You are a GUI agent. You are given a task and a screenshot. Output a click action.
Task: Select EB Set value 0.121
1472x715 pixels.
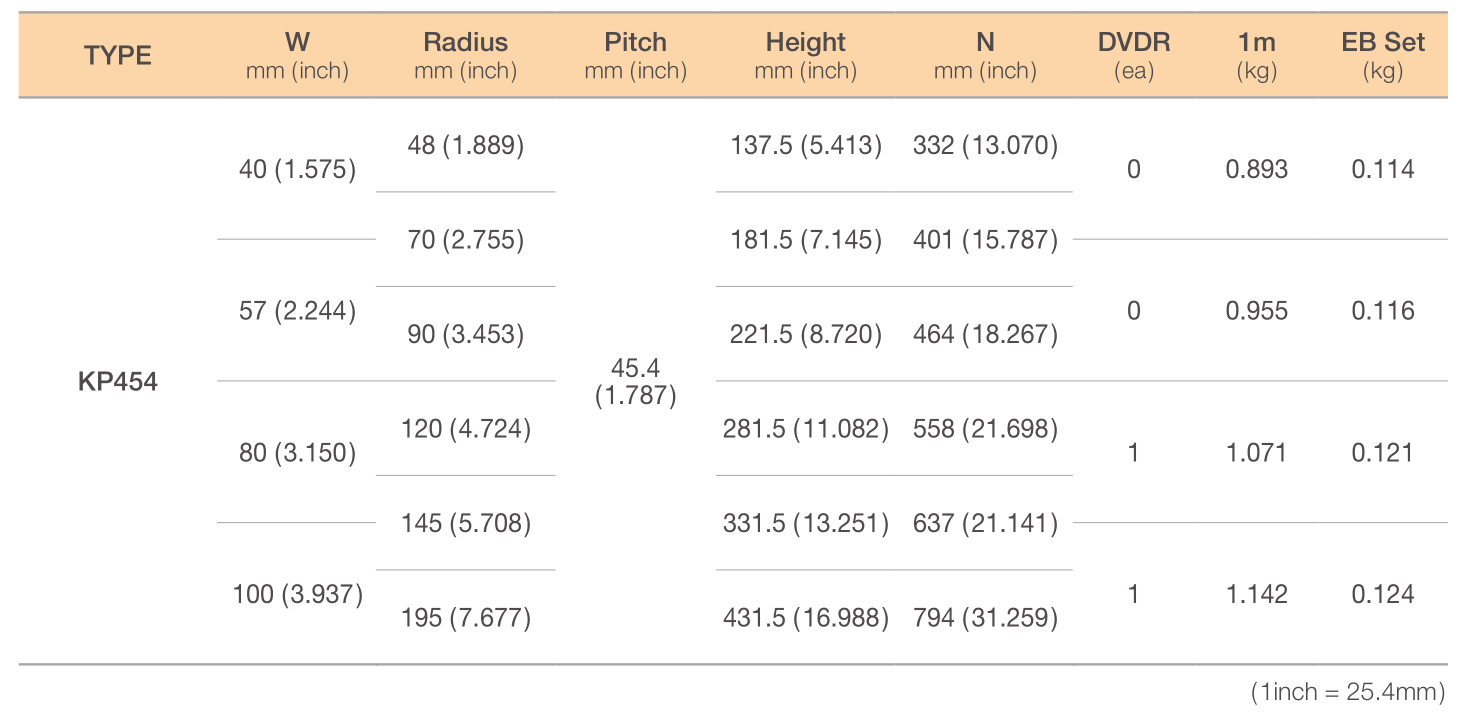click(x=1383, y=453)
